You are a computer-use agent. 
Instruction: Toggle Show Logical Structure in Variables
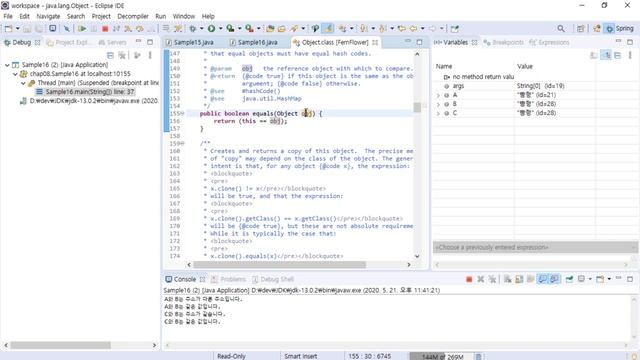(x=606, y=55)
